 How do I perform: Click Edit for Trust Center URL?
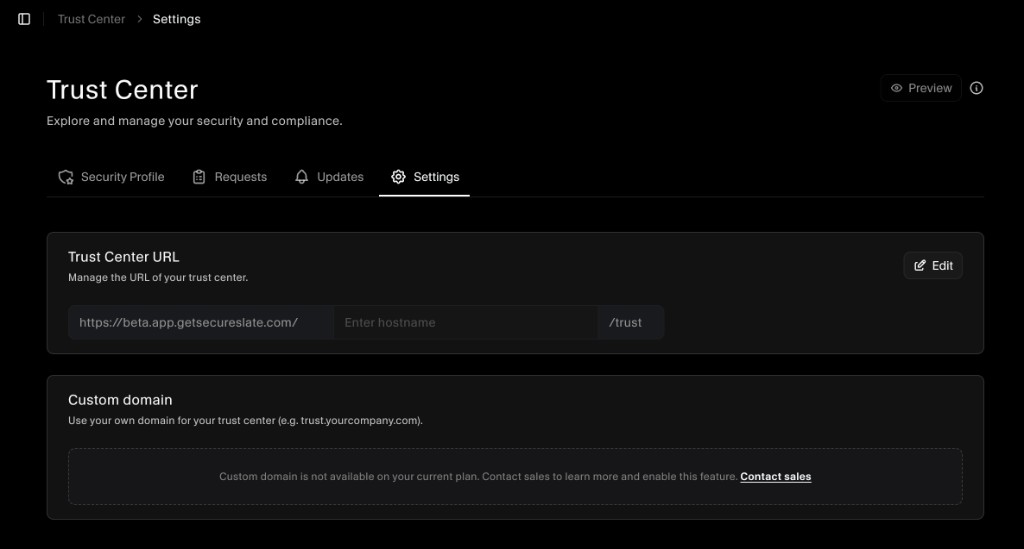933,266
